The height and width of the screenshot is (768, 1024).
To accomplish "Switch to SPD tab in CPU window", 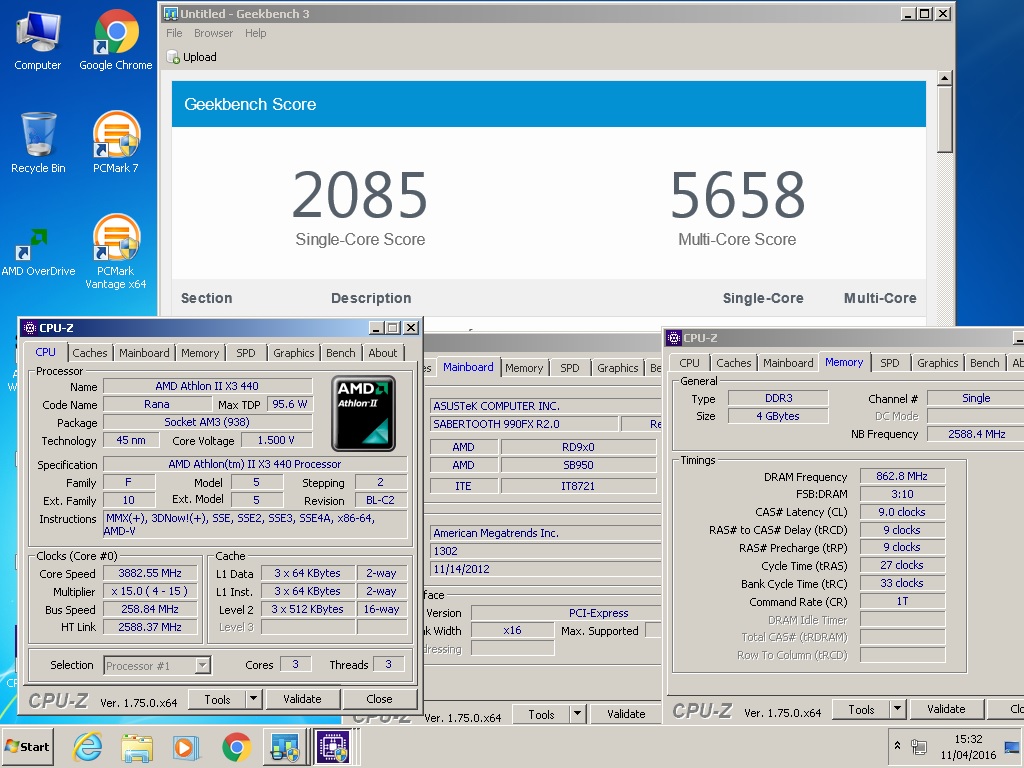I will pos(246,353).
